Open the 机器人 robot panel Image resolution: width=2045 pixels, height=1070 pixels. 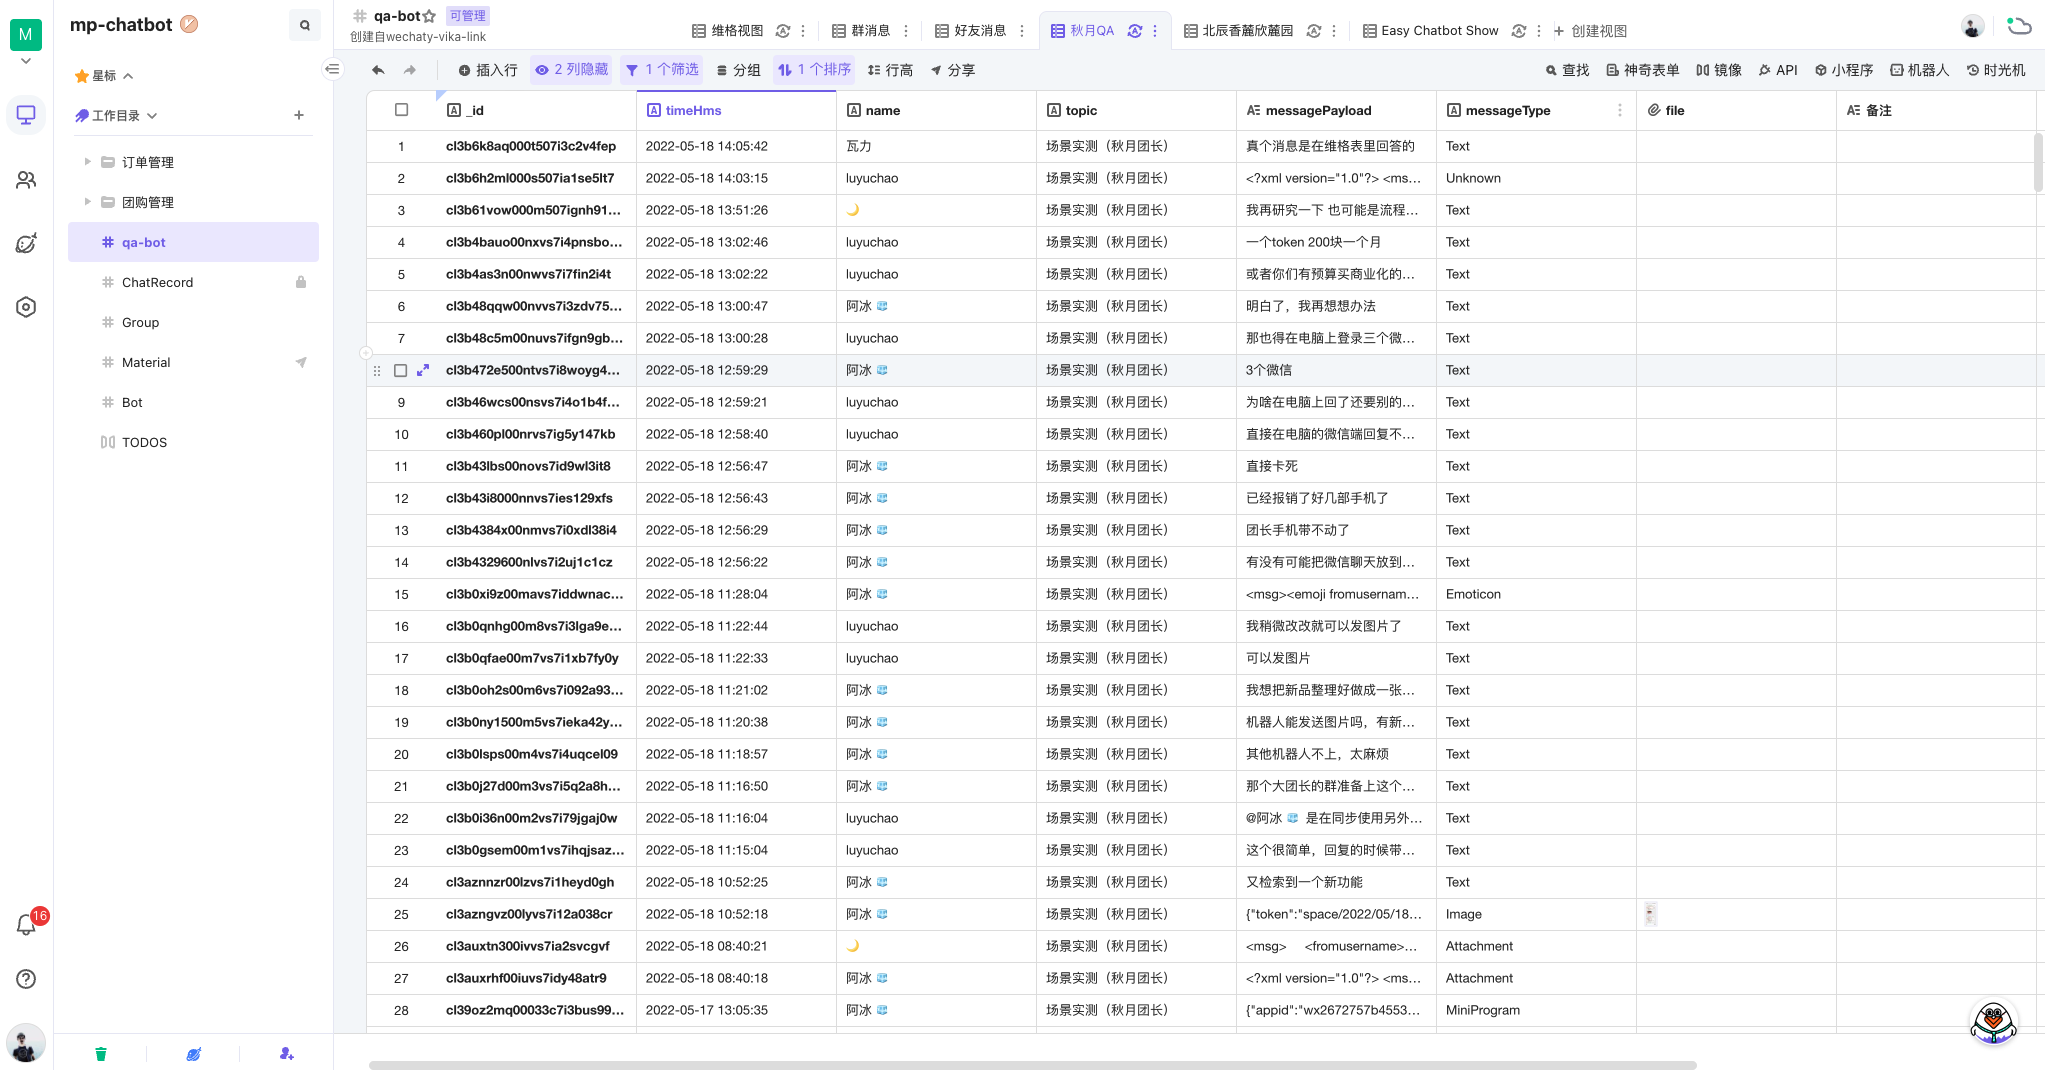[1919, 70]
